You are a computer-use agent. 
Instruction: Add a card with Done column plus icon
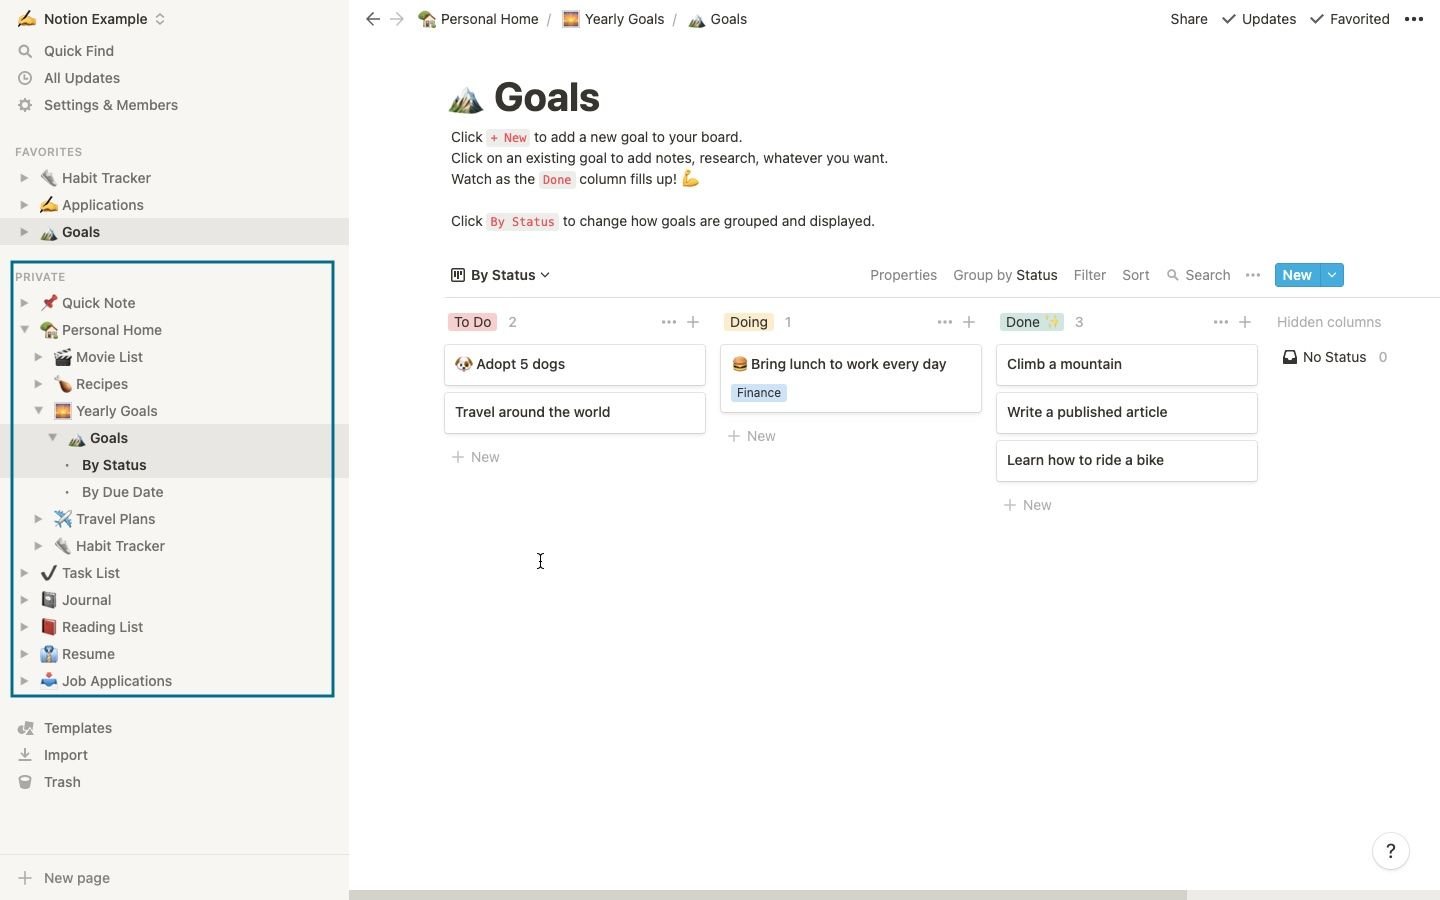coord(1245,322)
